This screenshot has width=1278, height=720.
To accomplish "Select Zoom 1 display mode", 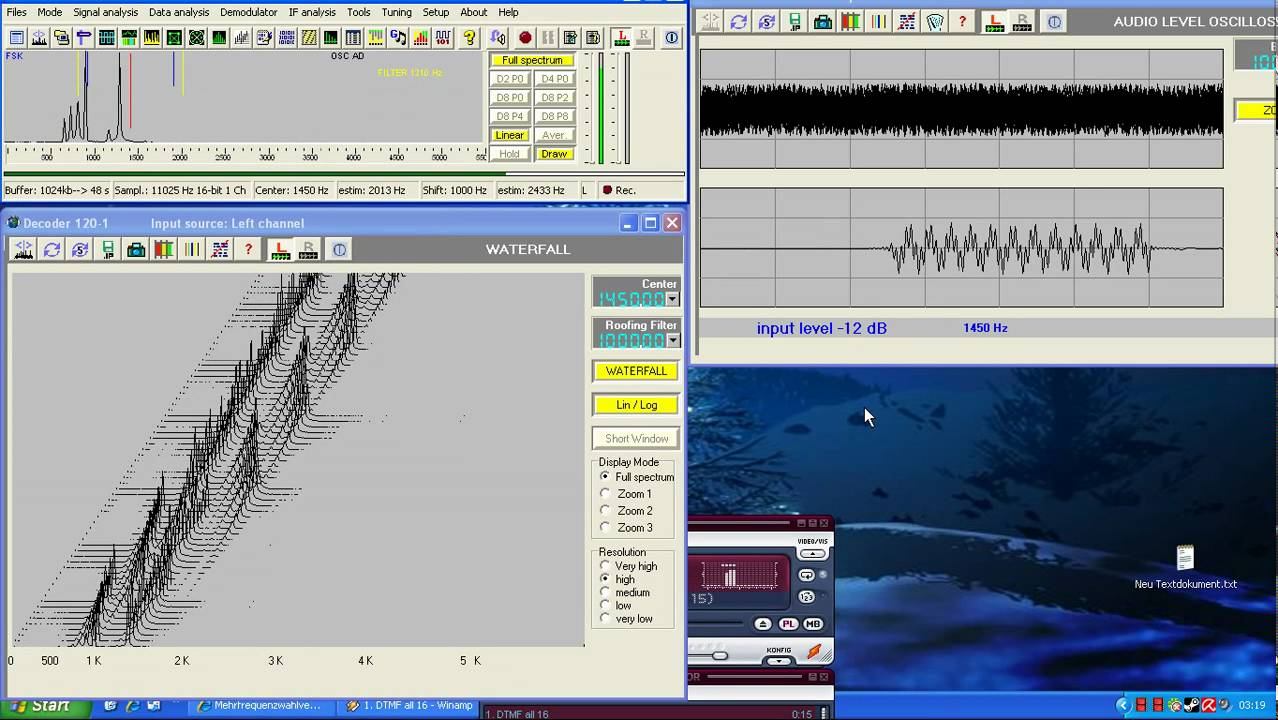I will pos(605,494).
